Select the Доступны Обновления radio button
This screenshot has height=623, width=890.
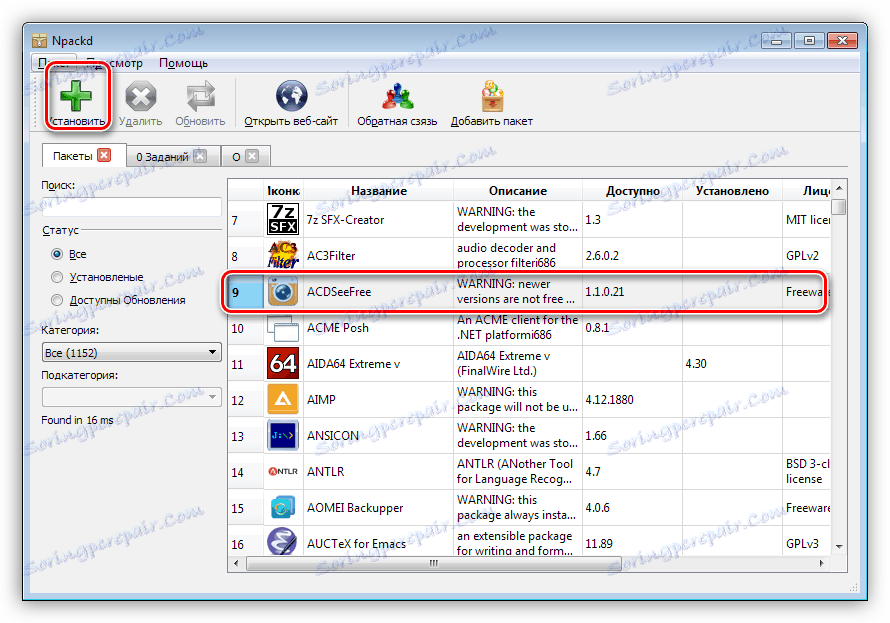coord(57,300)
